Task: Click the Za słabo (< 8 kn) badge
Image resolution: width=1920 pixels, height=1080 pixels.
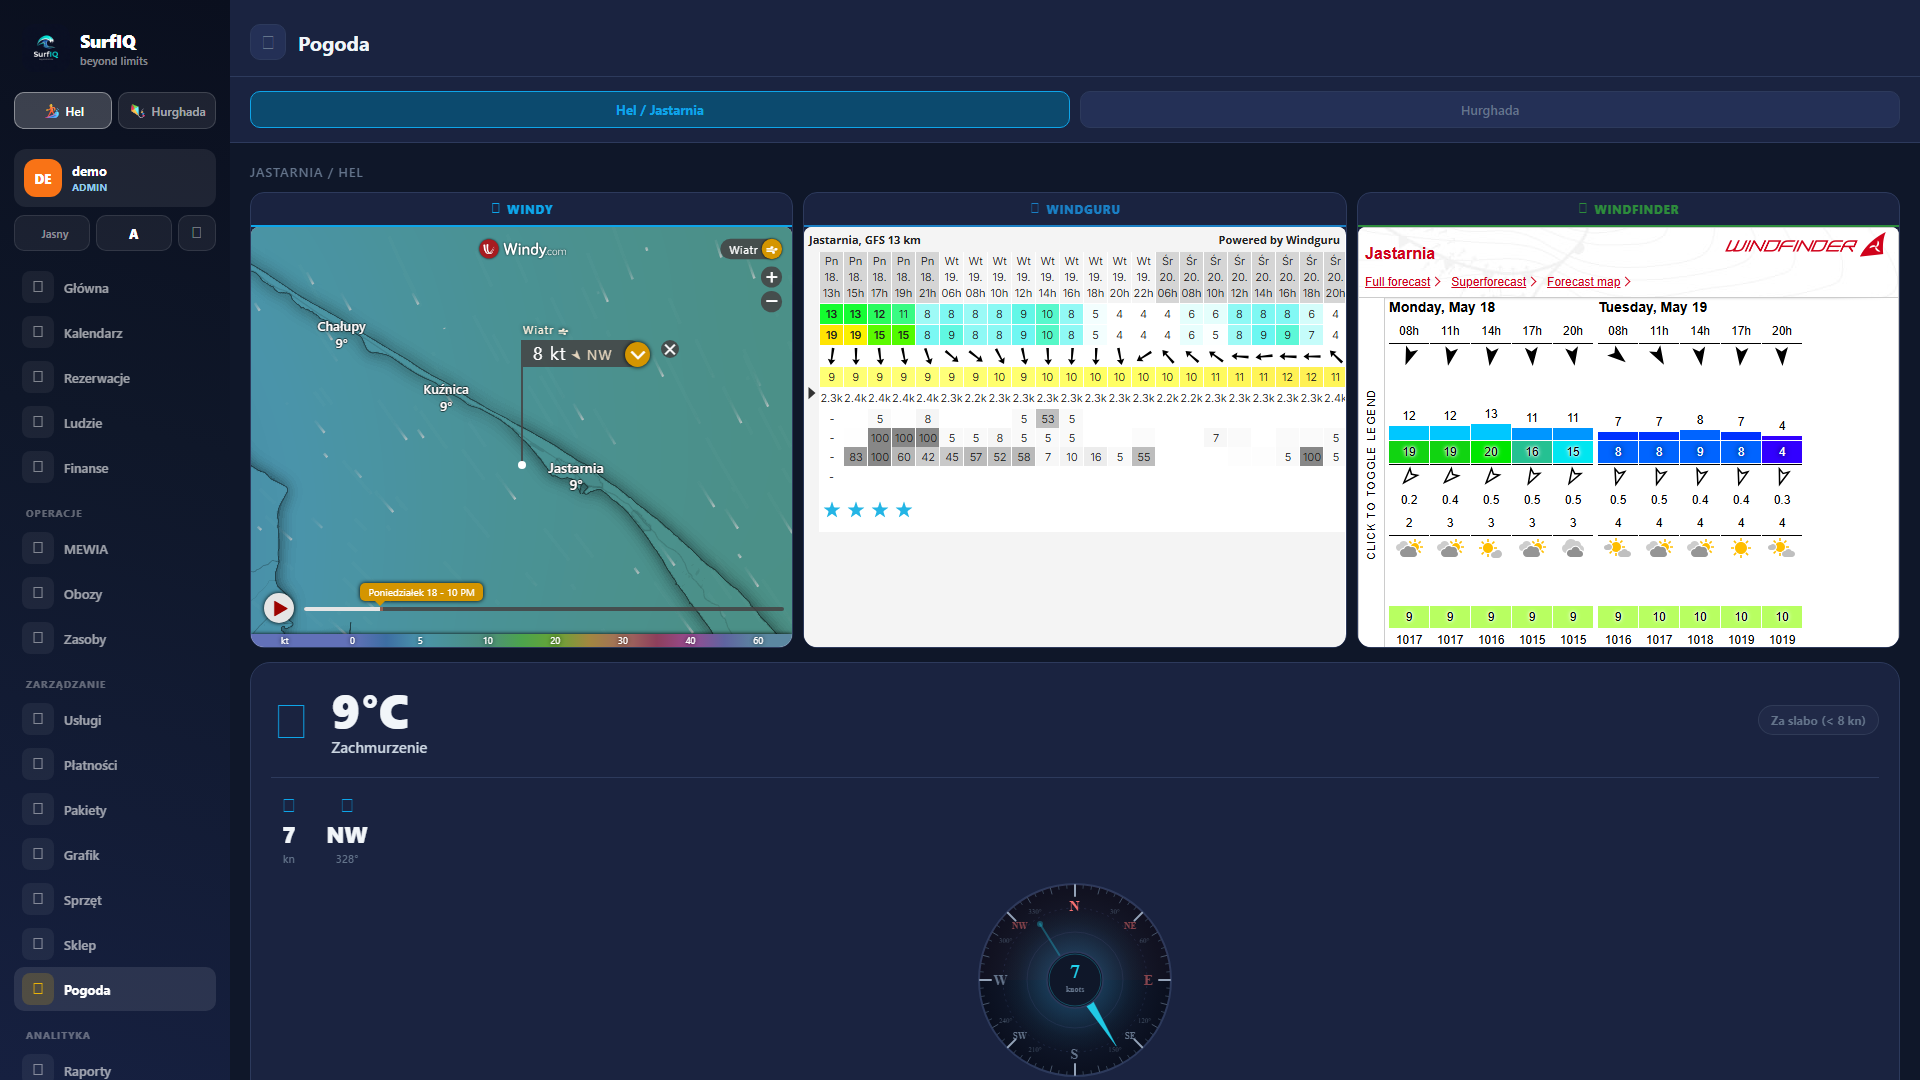Action: click(x=1818, y=720)
